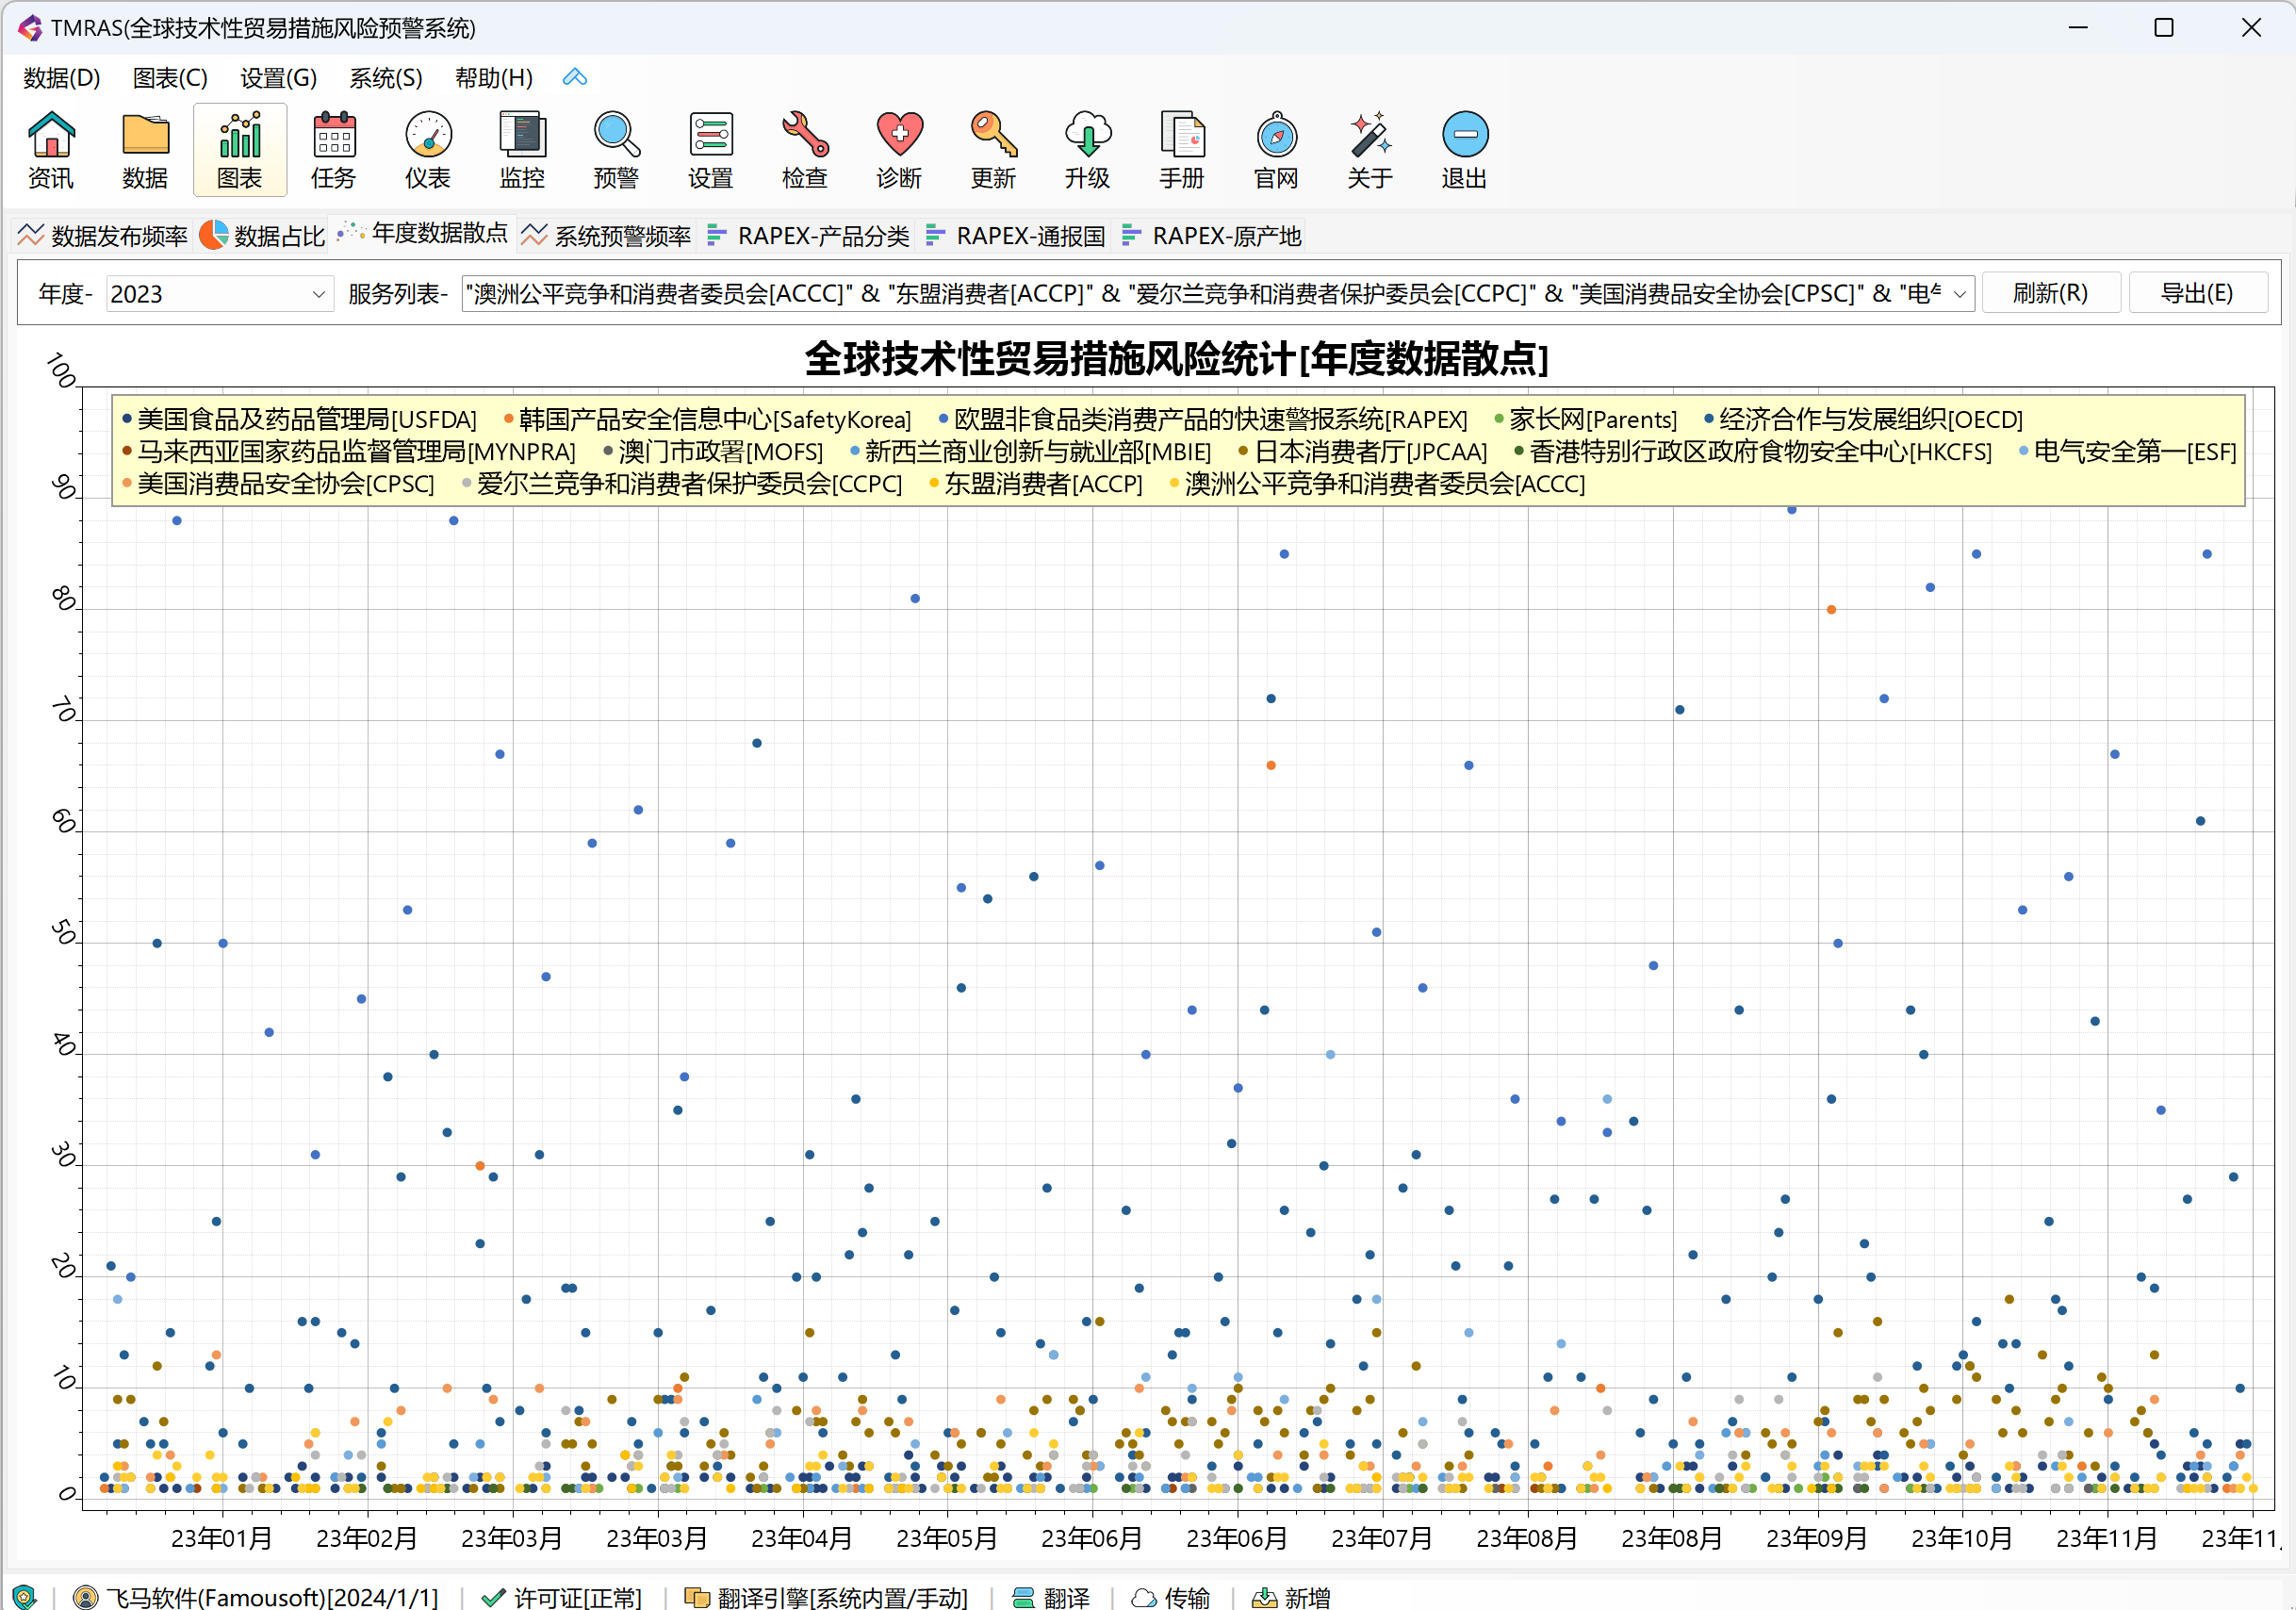Click the RAPEX legend color marker
The image size is (2296, 1610).
(943, 418)
